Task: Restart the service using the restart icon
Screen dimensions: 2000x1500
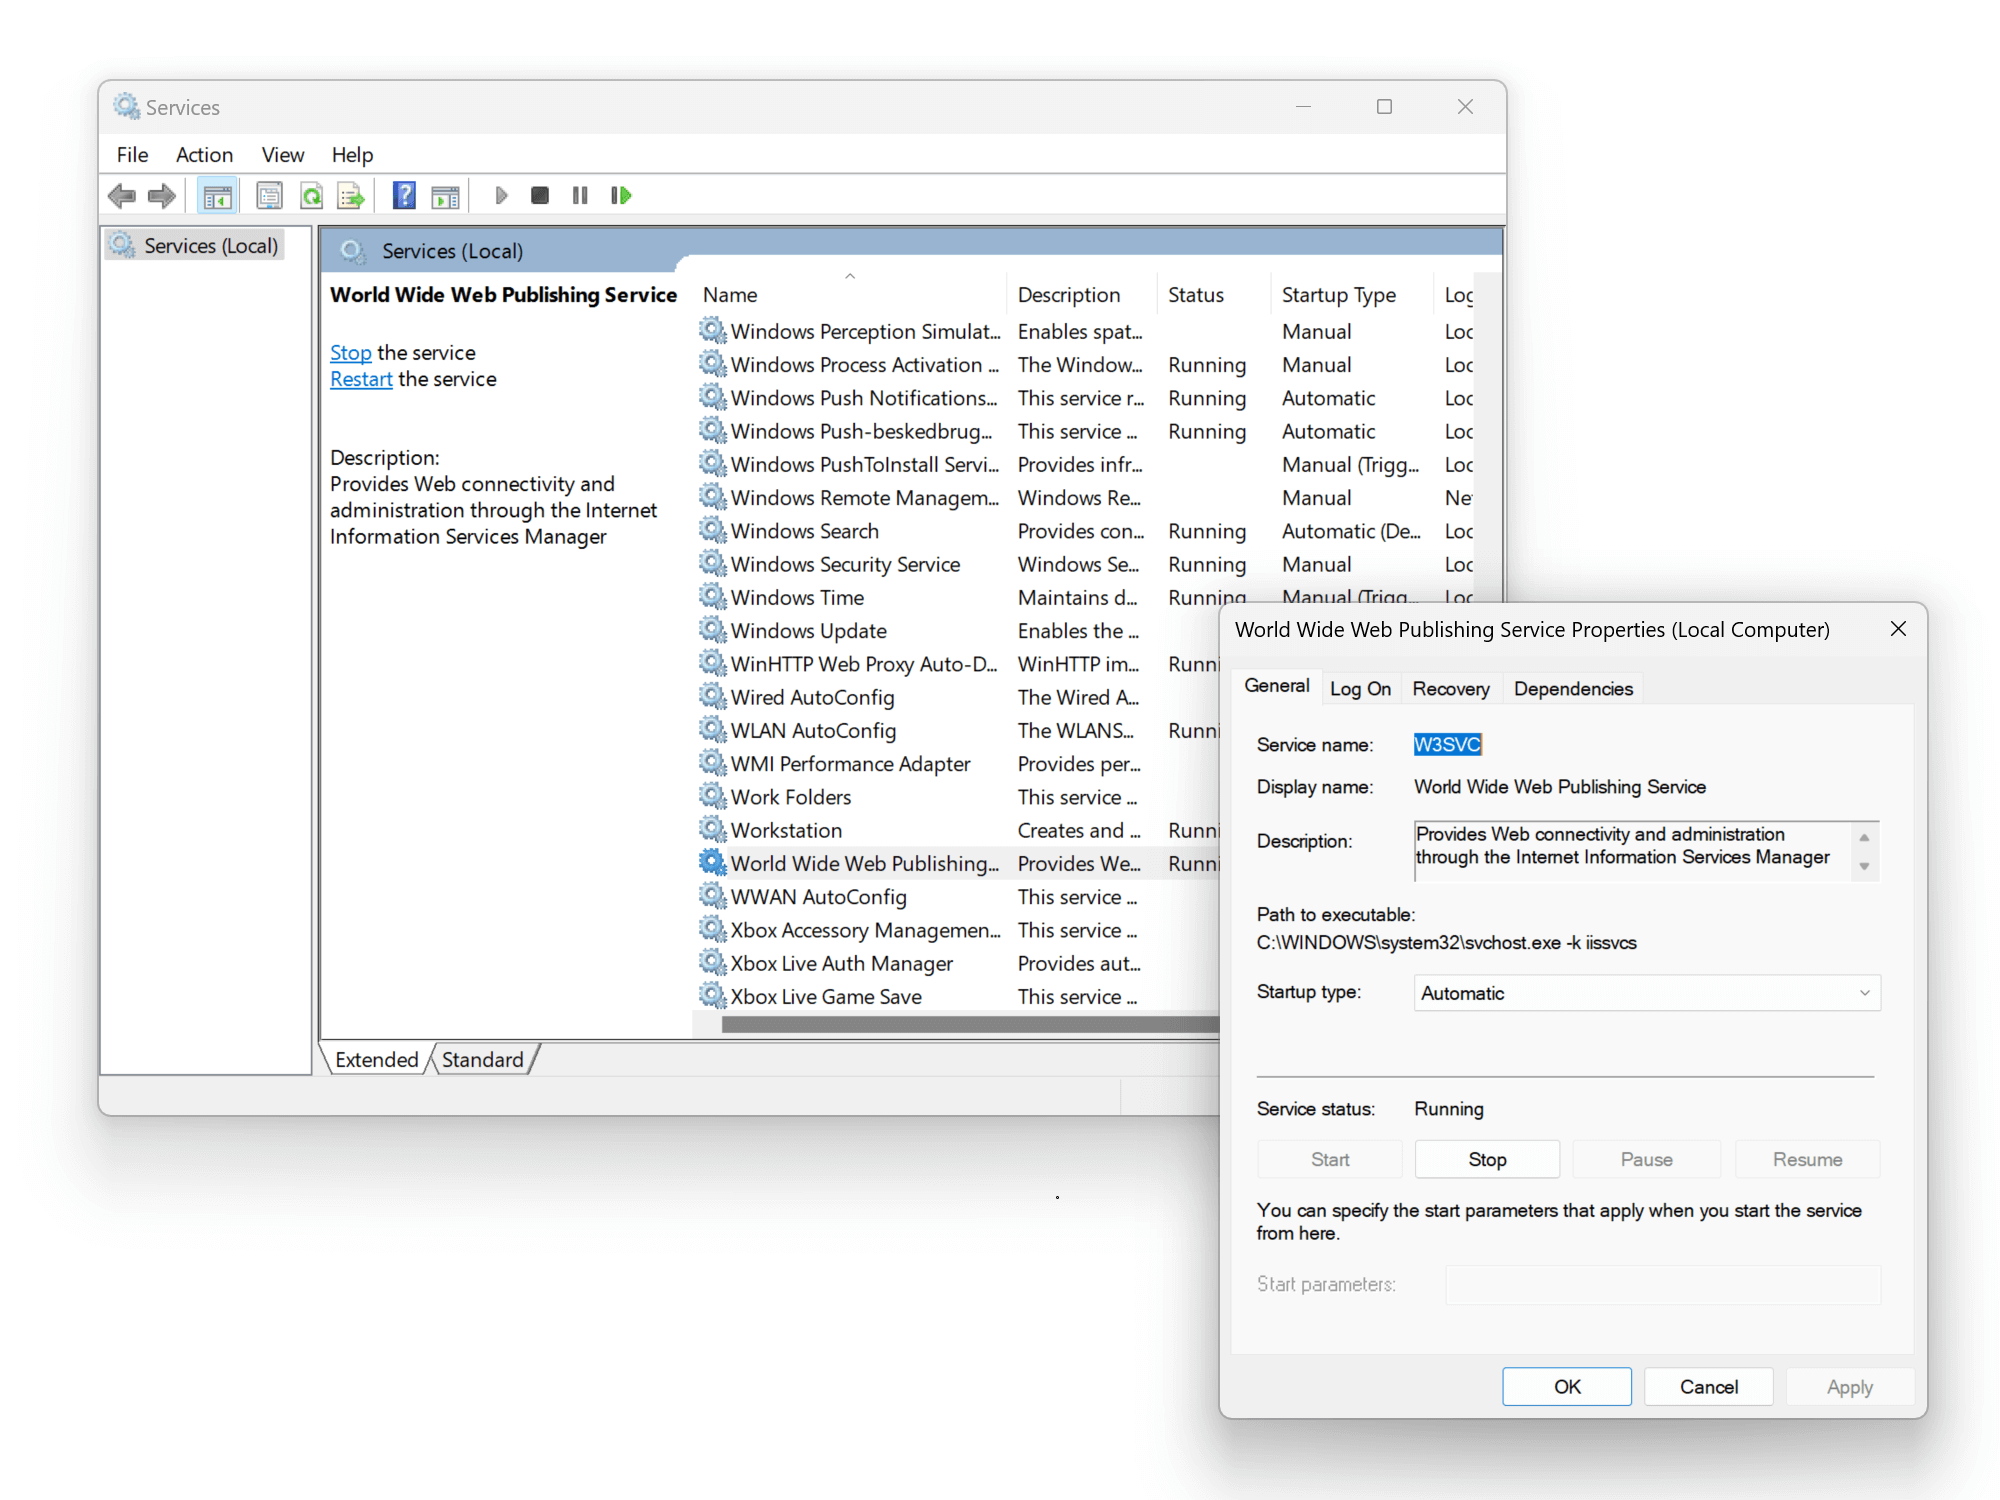Action: pos(620,195)
